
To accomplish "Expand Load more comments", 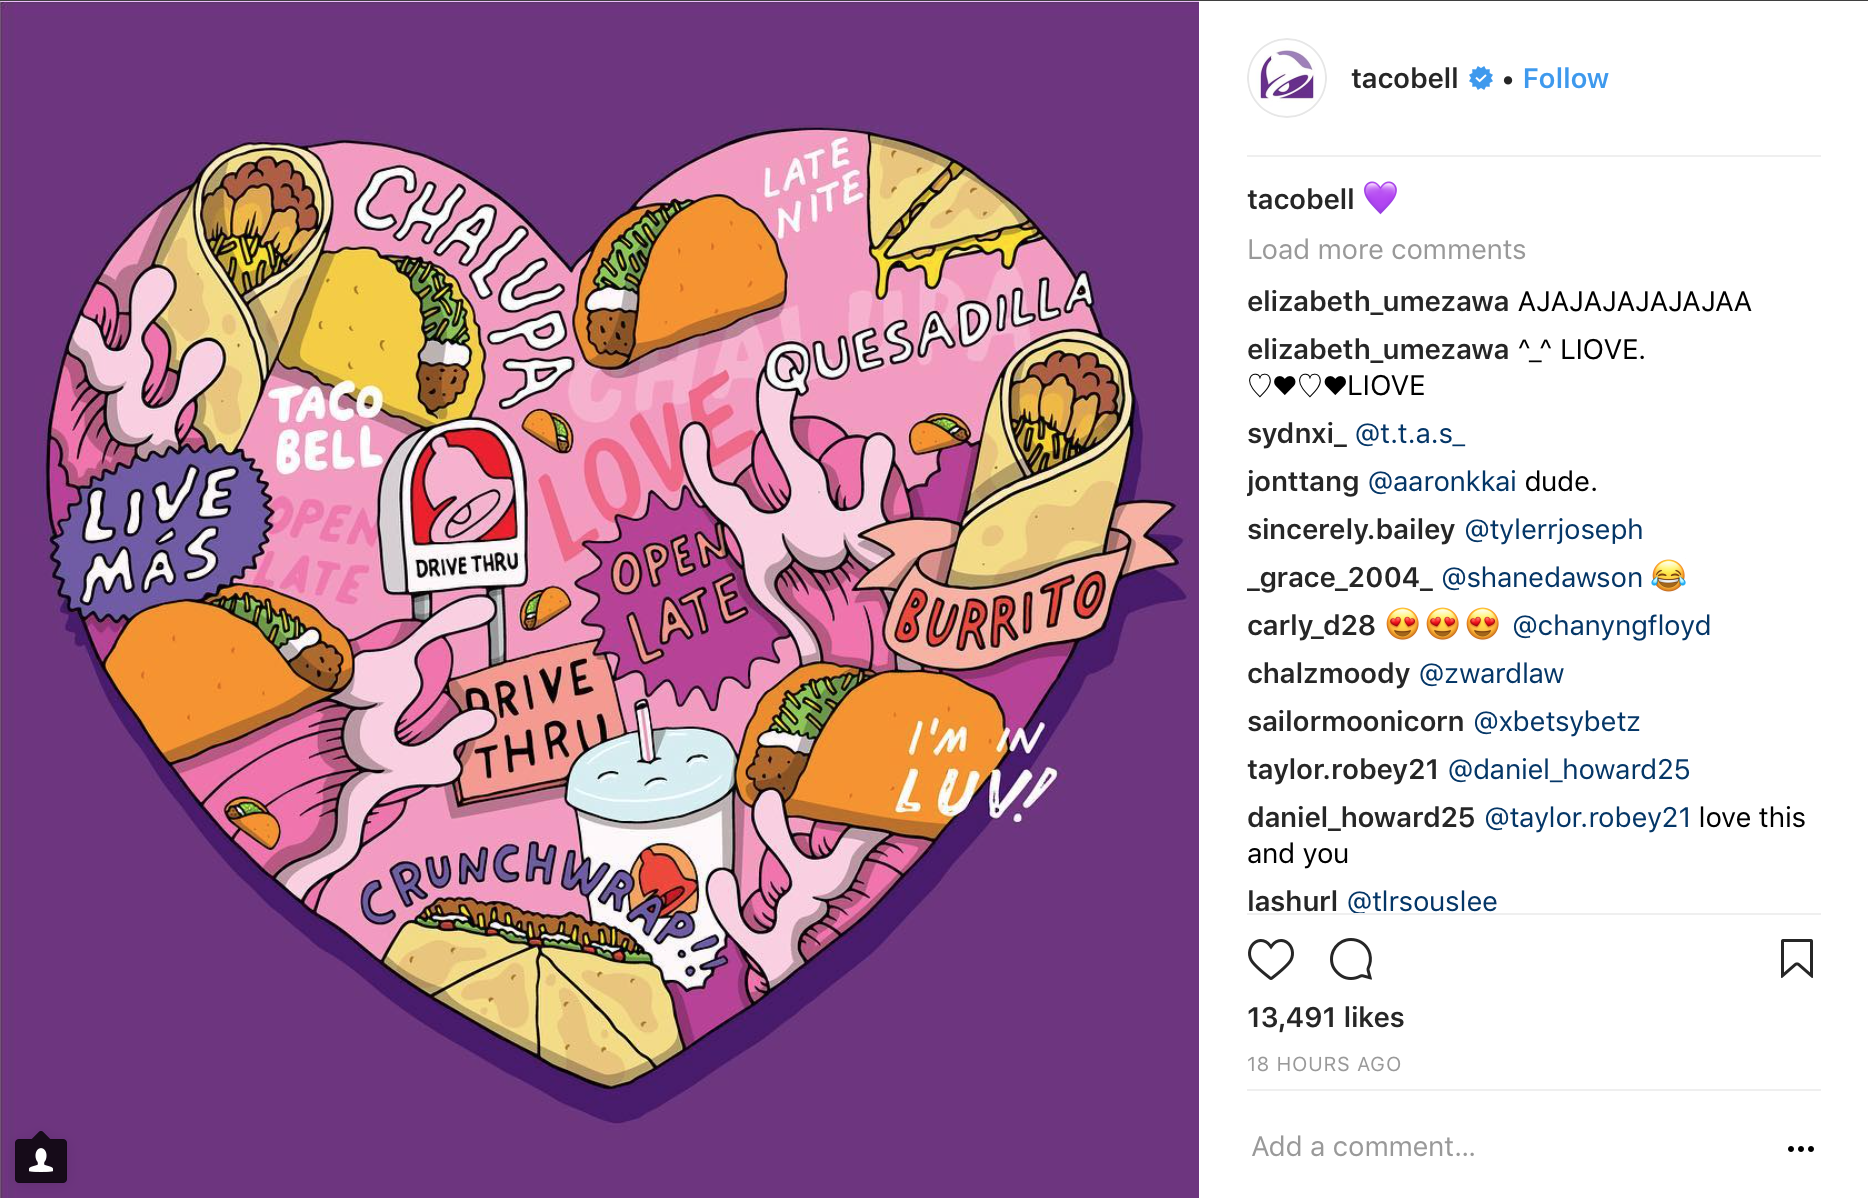I will [1386, 249].
